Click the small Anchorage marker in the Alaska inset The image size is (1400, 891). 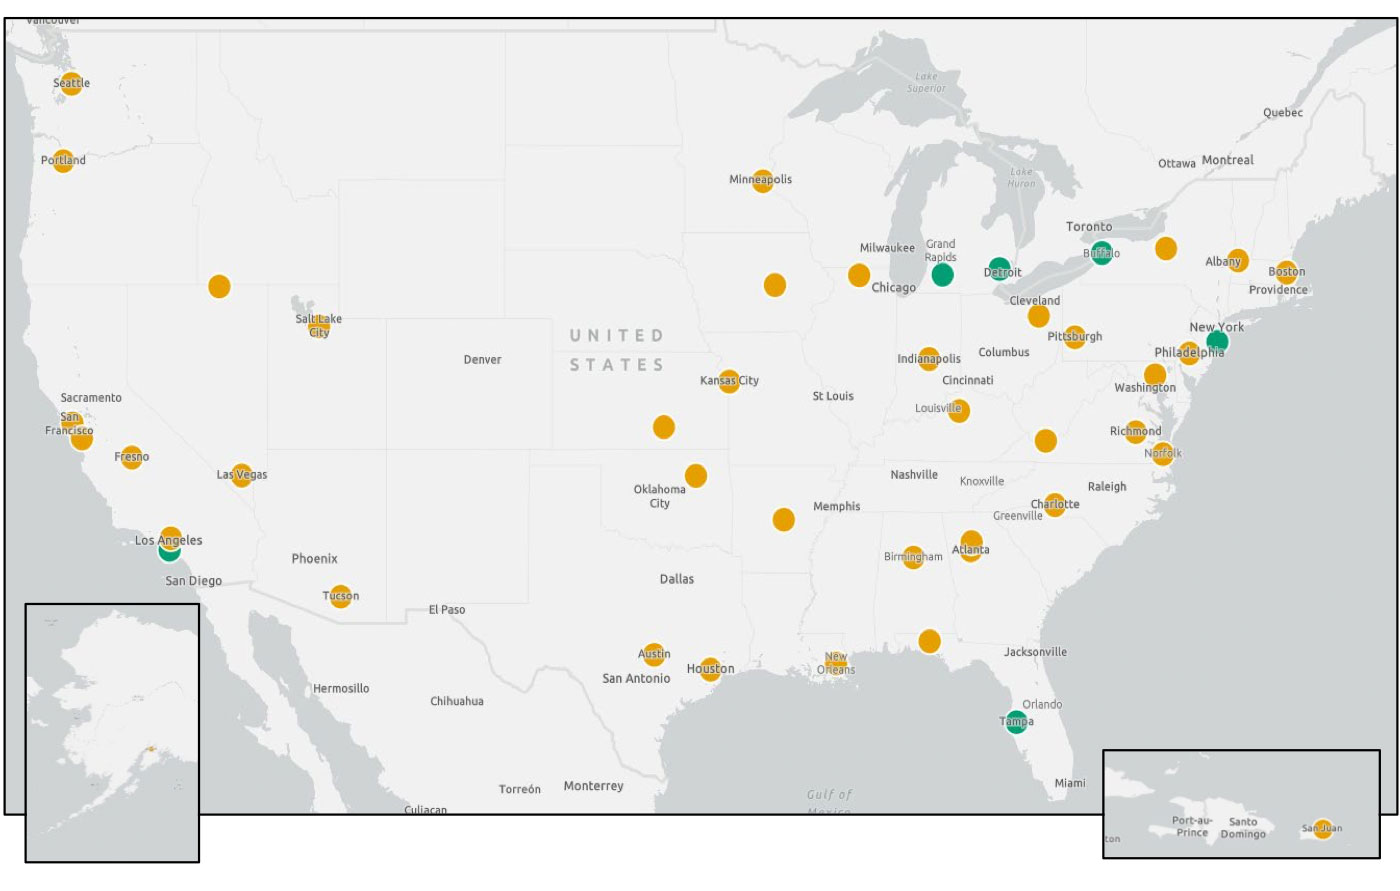[x=150, y=749]
